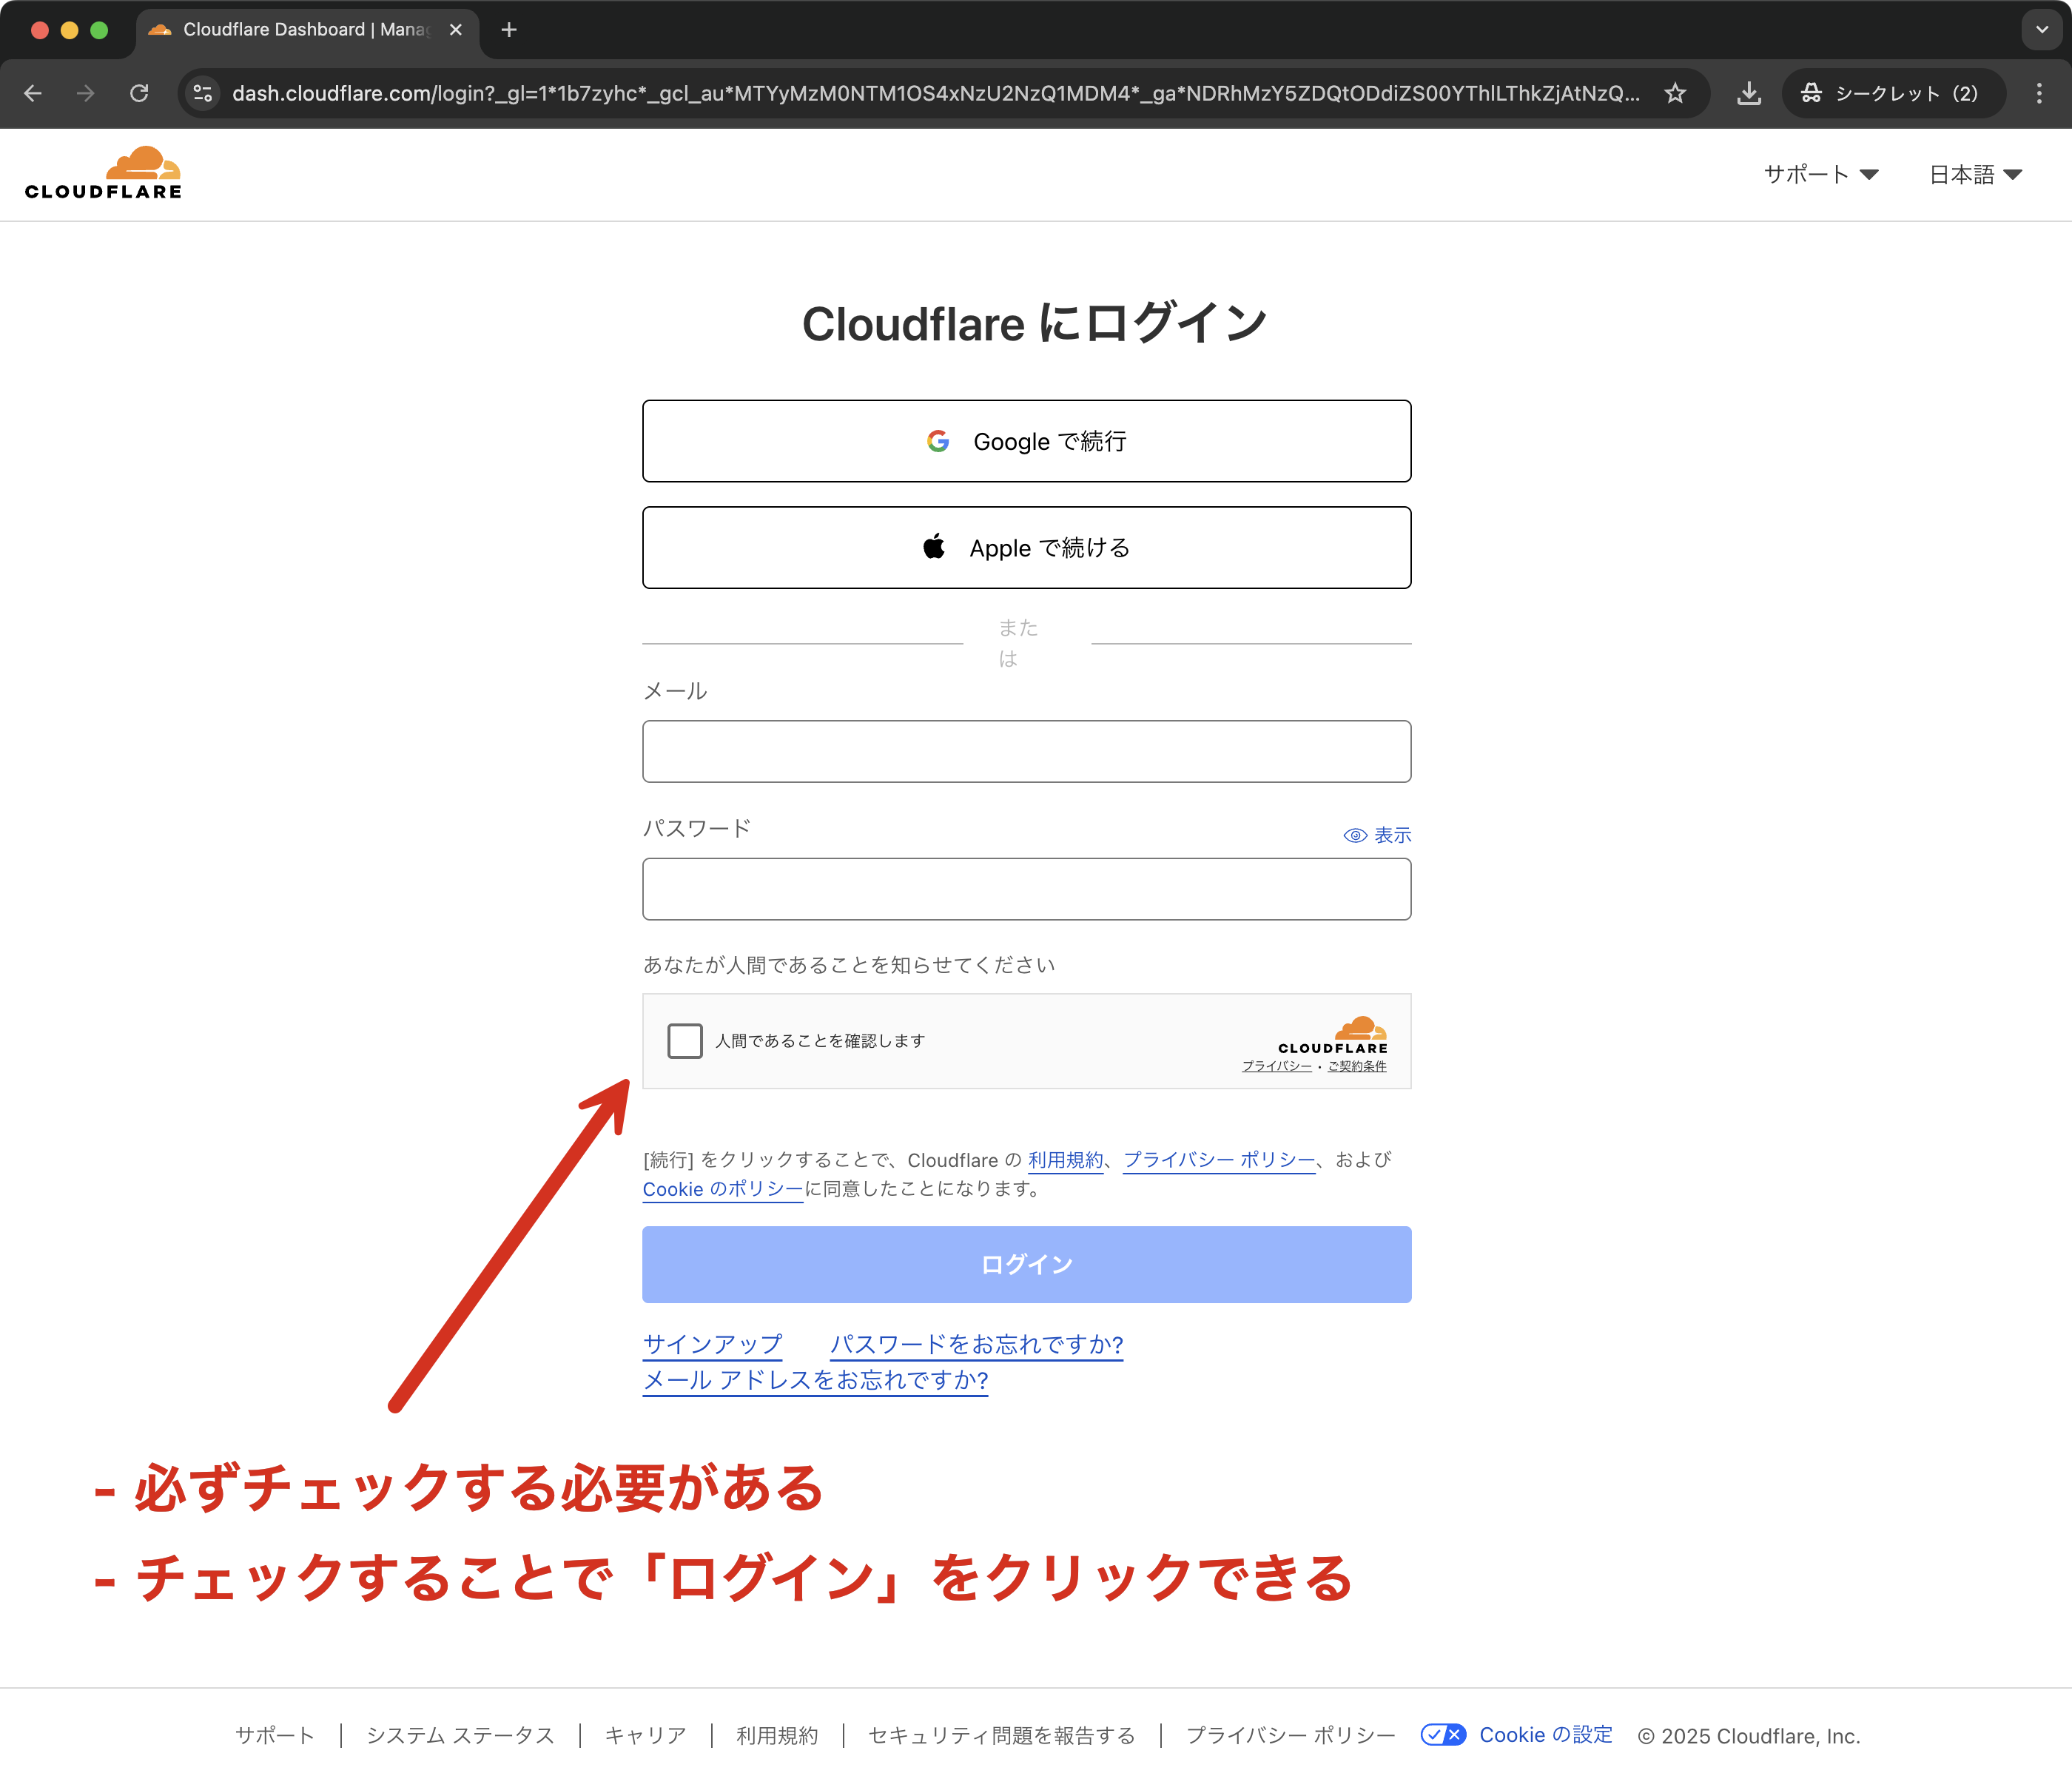Open a new tab with plus button
The width and height of the screenshot is (2072, 1776).
[509, 30]
